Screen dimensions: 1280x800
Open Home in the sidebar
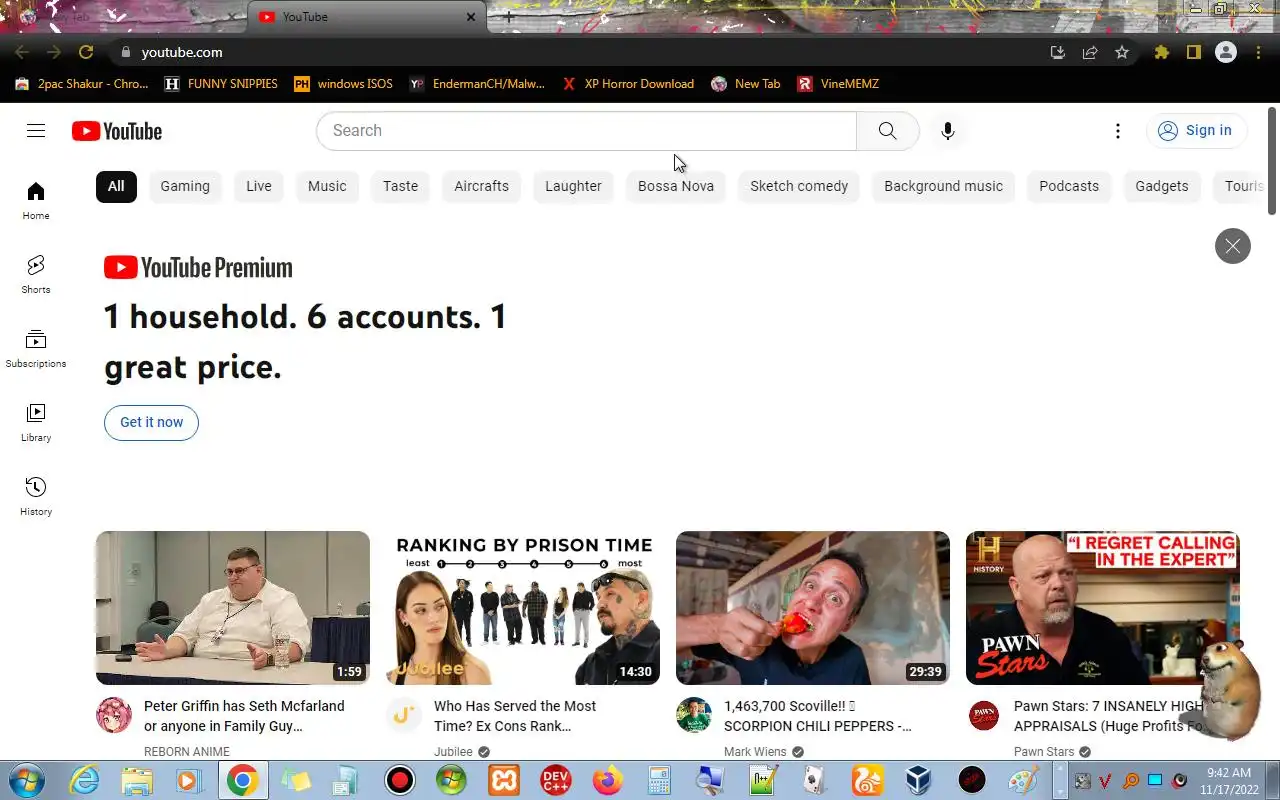coord(36,201)
